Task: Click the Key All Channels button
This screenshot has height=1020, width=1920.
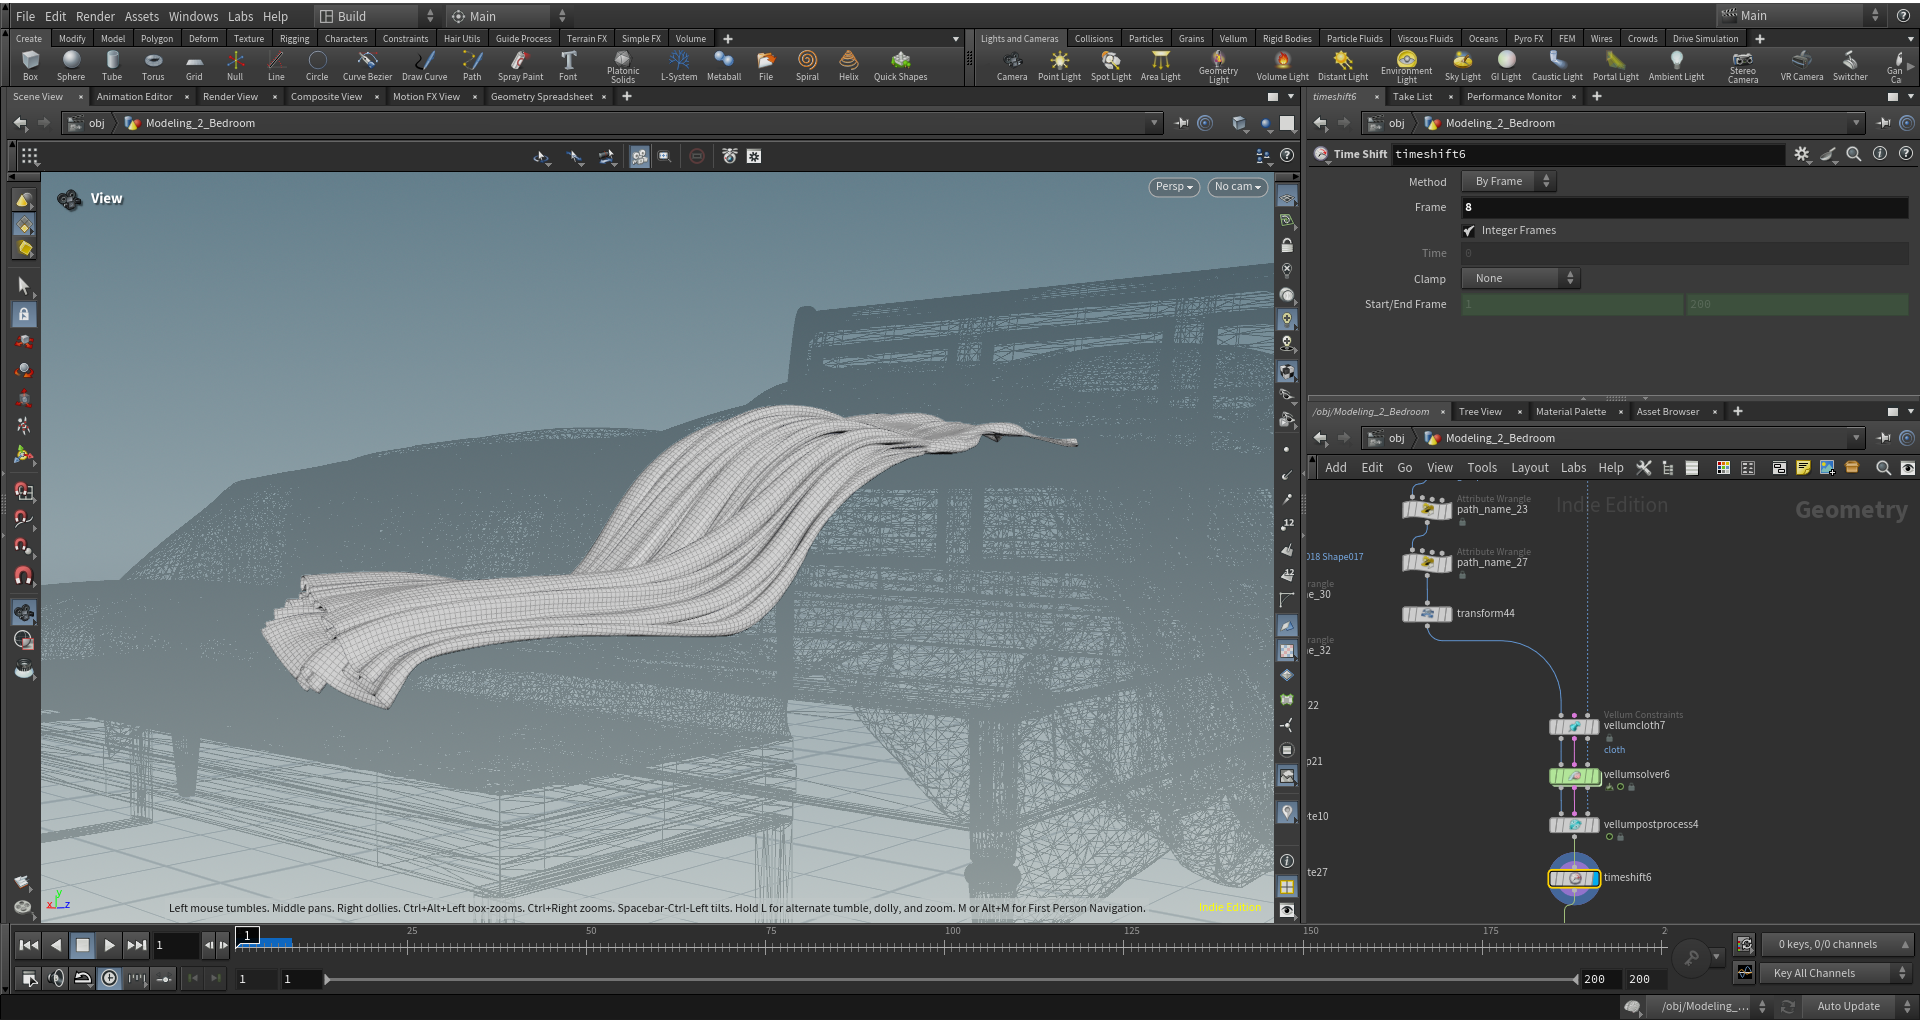Action: tap(1828, 973)
